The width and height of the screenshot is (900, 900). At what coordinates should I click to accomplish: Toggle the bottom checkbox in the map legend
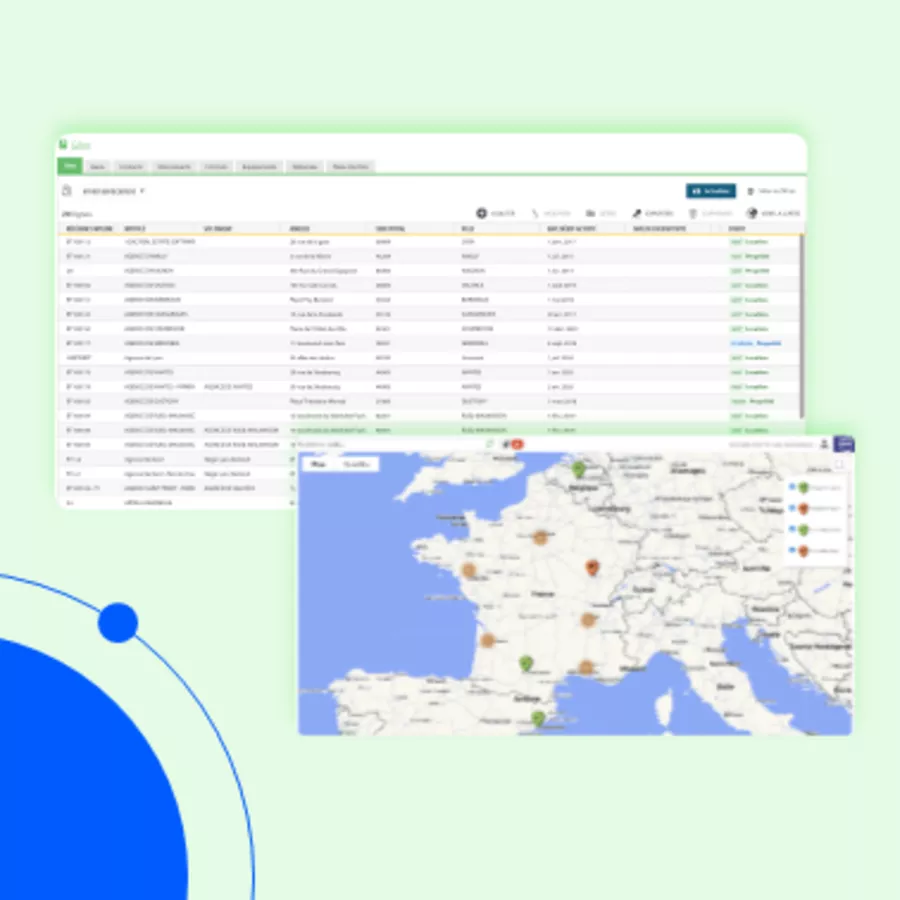pos(792,550)
